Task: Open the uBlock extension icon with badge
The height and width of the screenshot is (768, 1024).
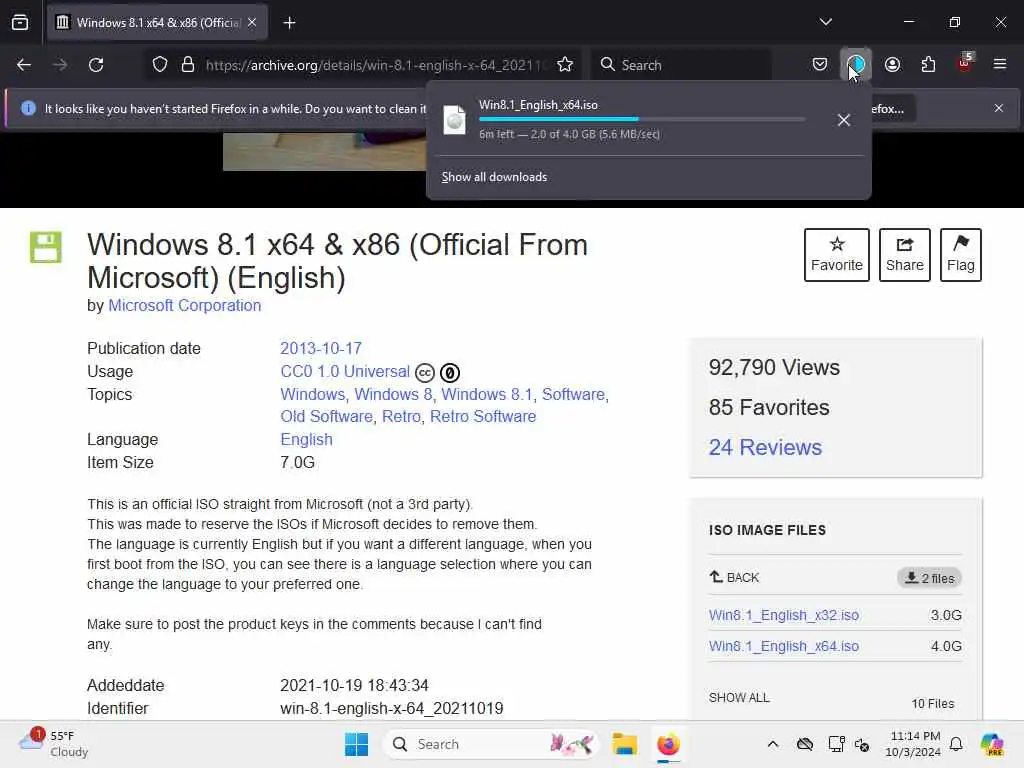Action: point(965,63)
